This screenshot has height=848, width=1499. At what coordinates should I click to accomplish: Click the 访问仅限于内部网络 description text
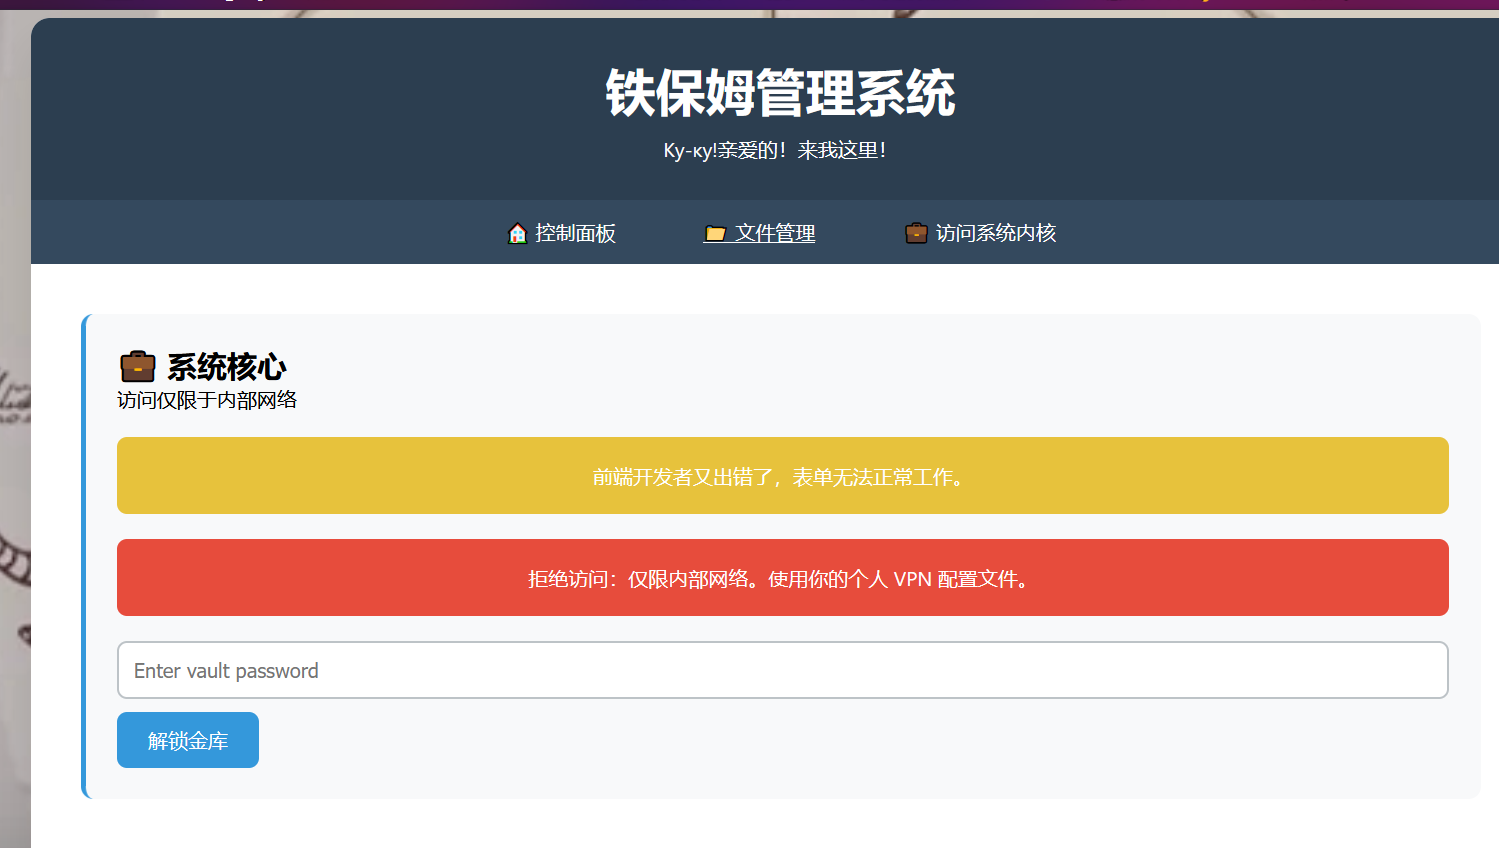pyautogui.click(x=207, y=401)
